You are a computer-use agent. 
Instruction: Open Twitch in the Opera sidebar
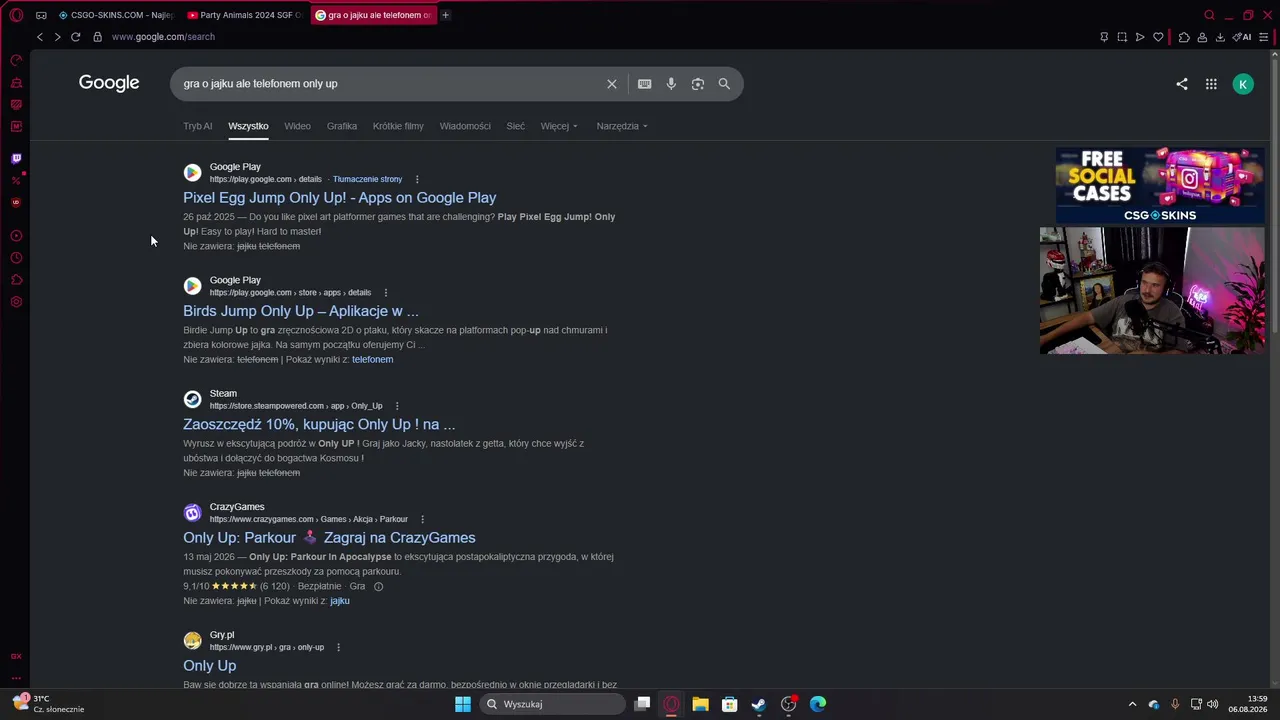coord(16,158)
